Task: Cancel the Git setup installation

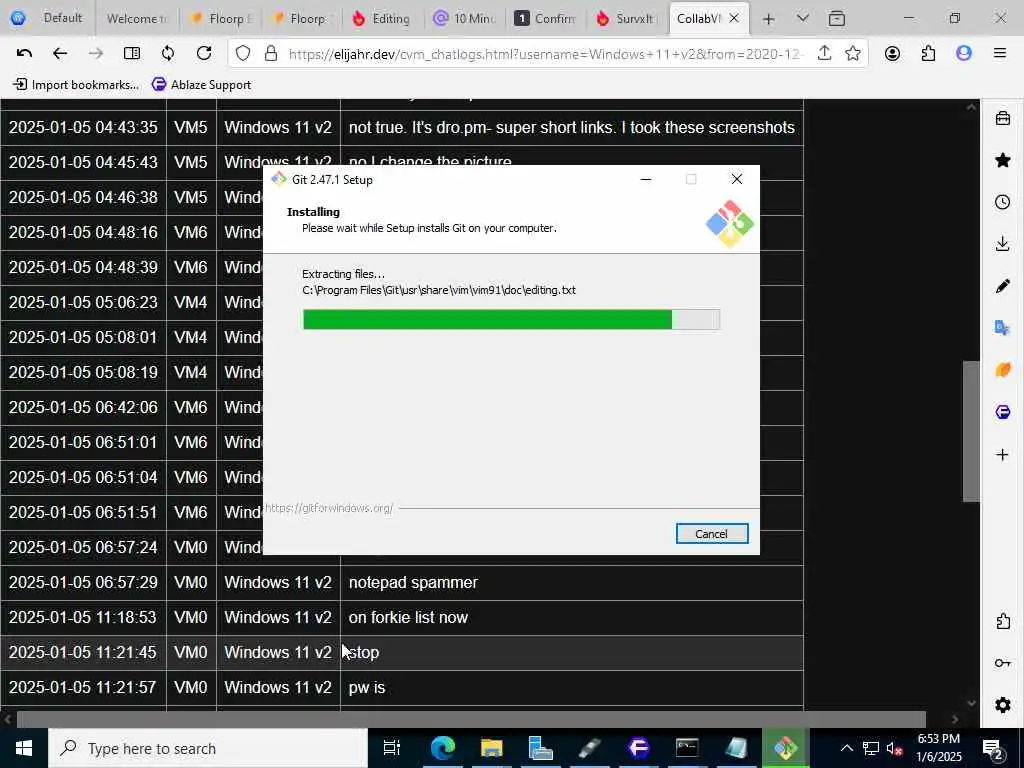Action: pyautogui.click(x=711, y=534)
